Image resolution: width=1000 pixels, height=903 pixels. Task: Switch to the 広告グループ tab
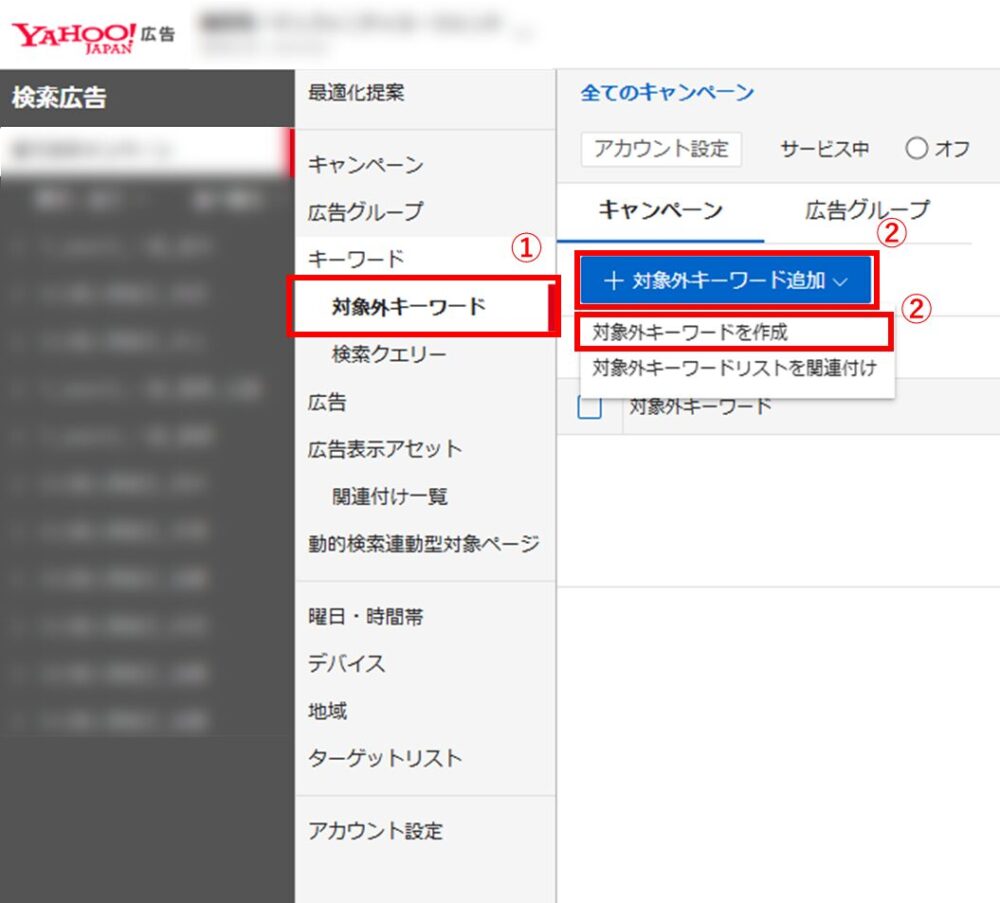(866, 211)
